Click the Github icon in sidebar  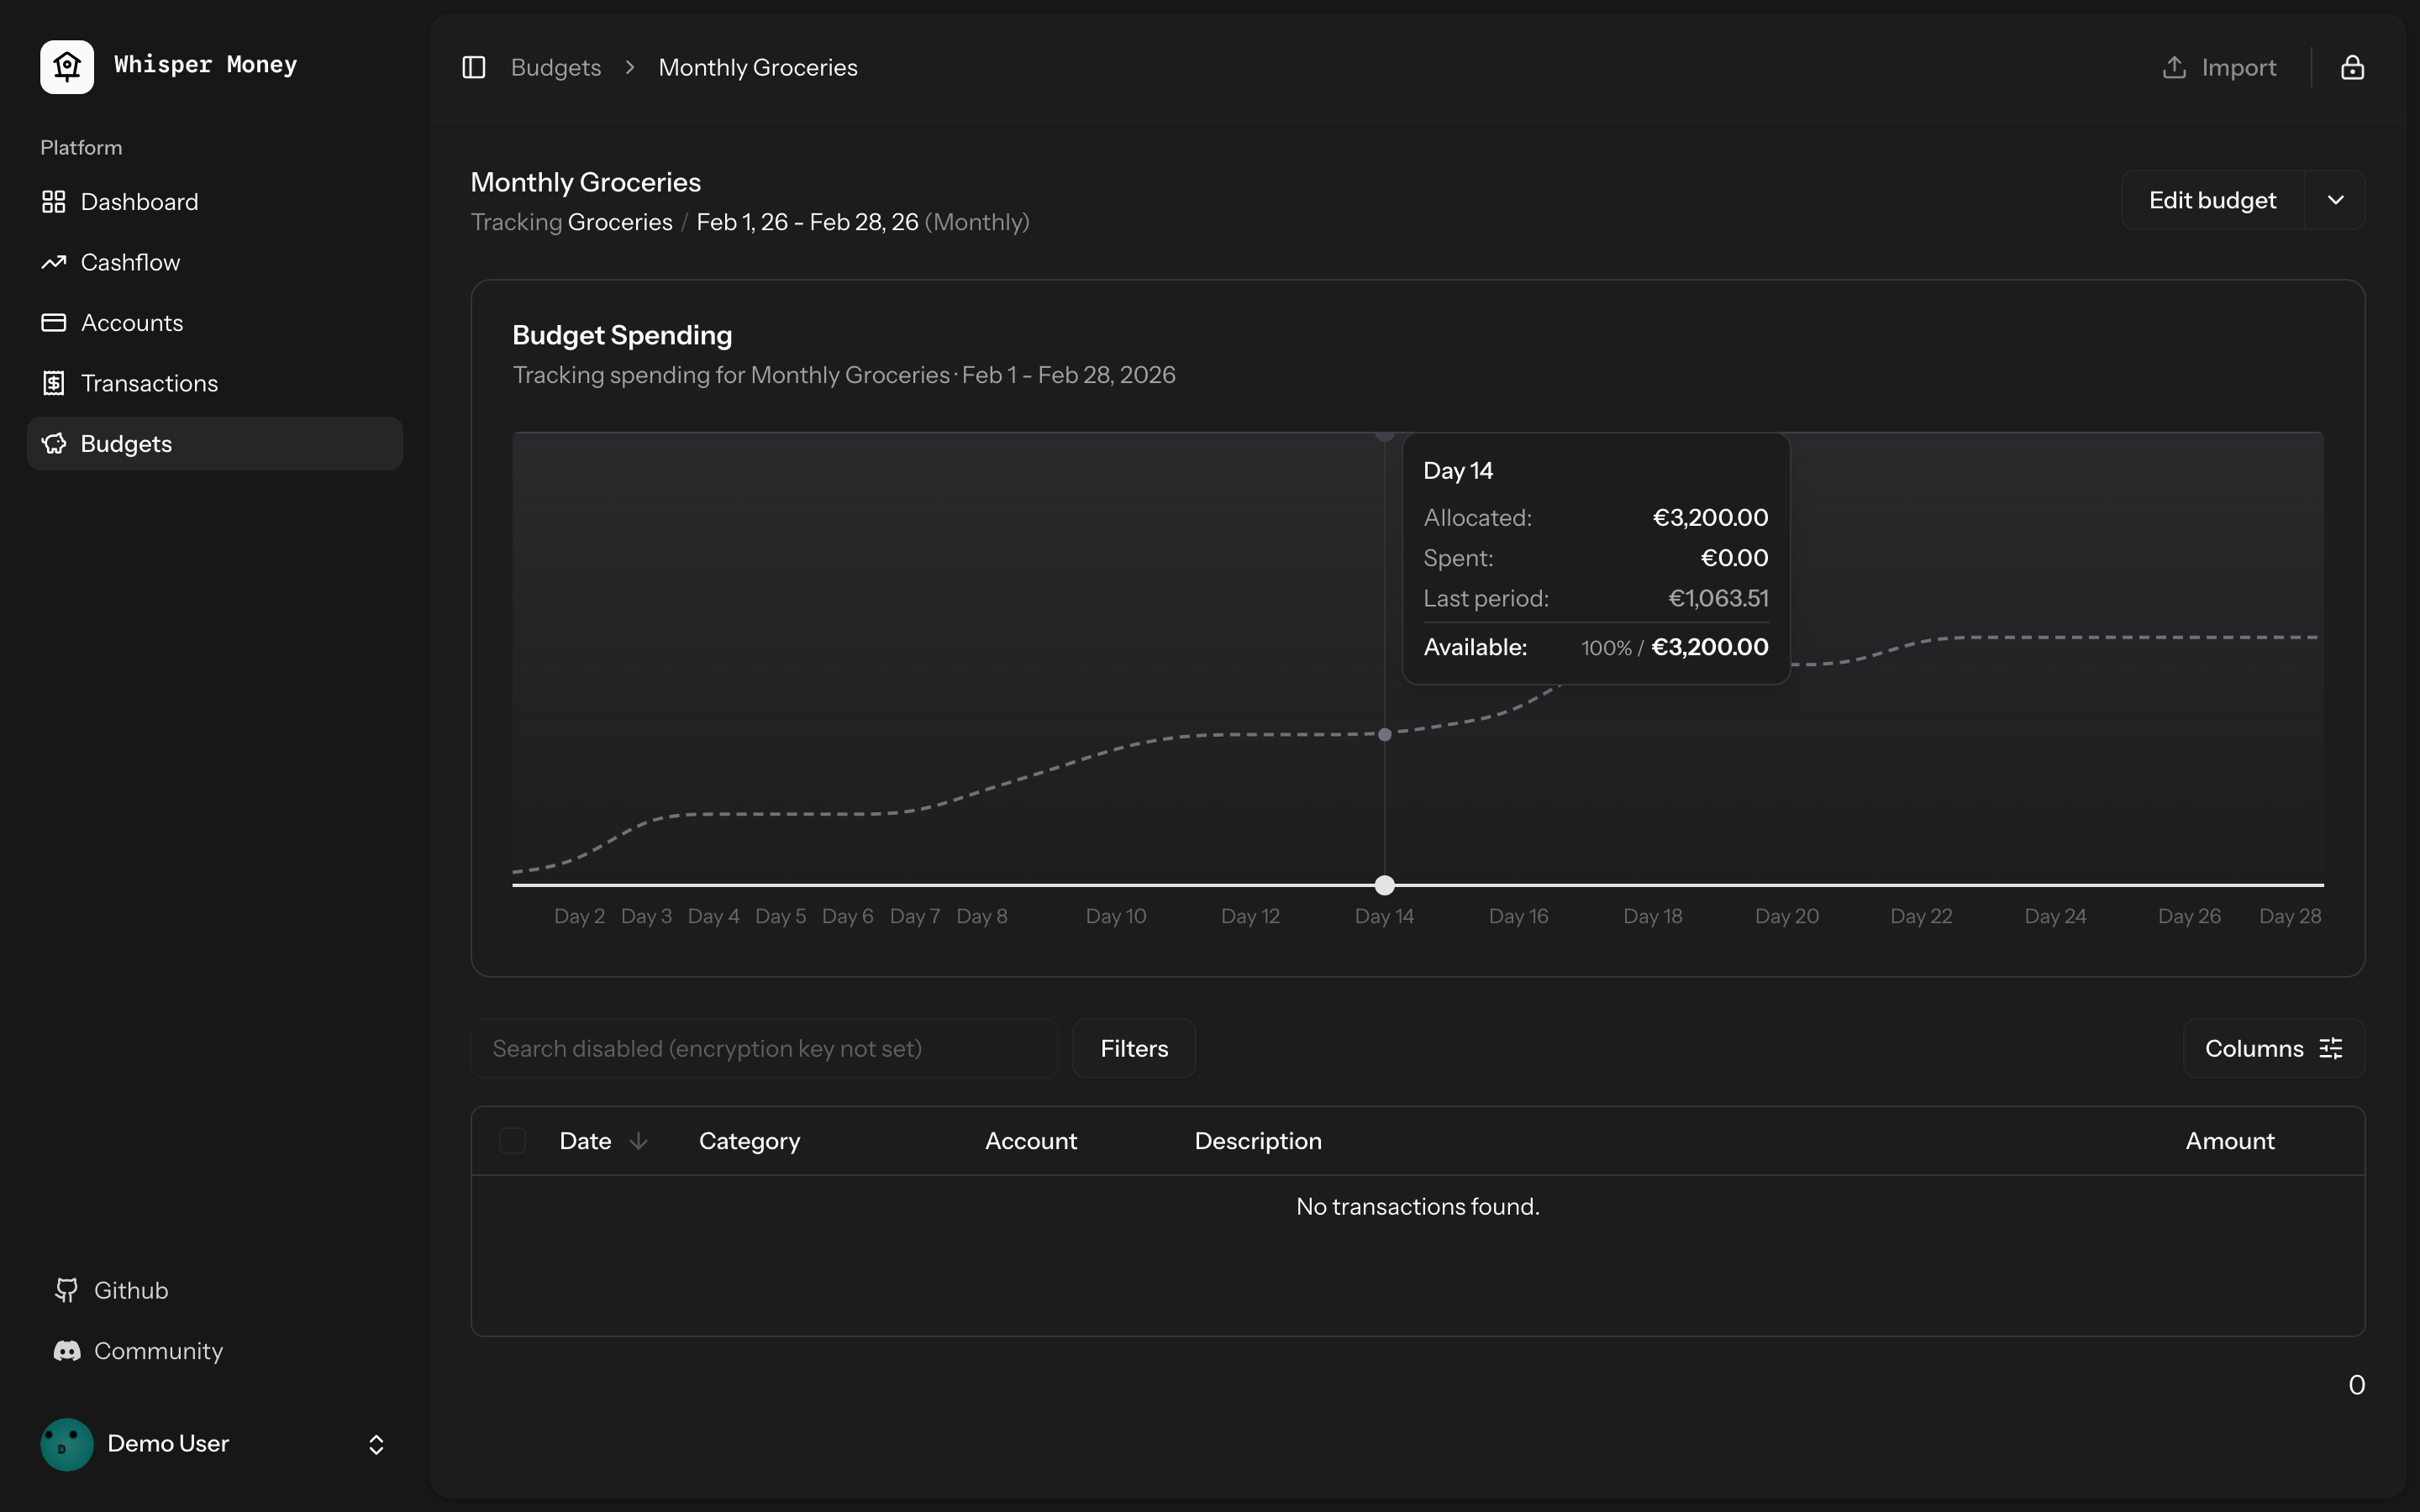(x=67, y=1290)
